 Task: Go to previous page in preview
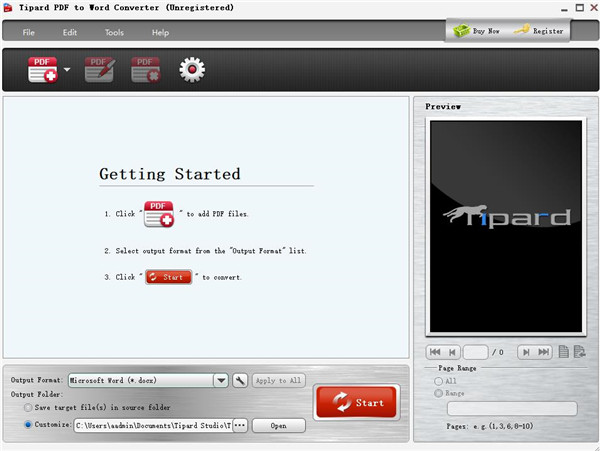pos(452,352)
